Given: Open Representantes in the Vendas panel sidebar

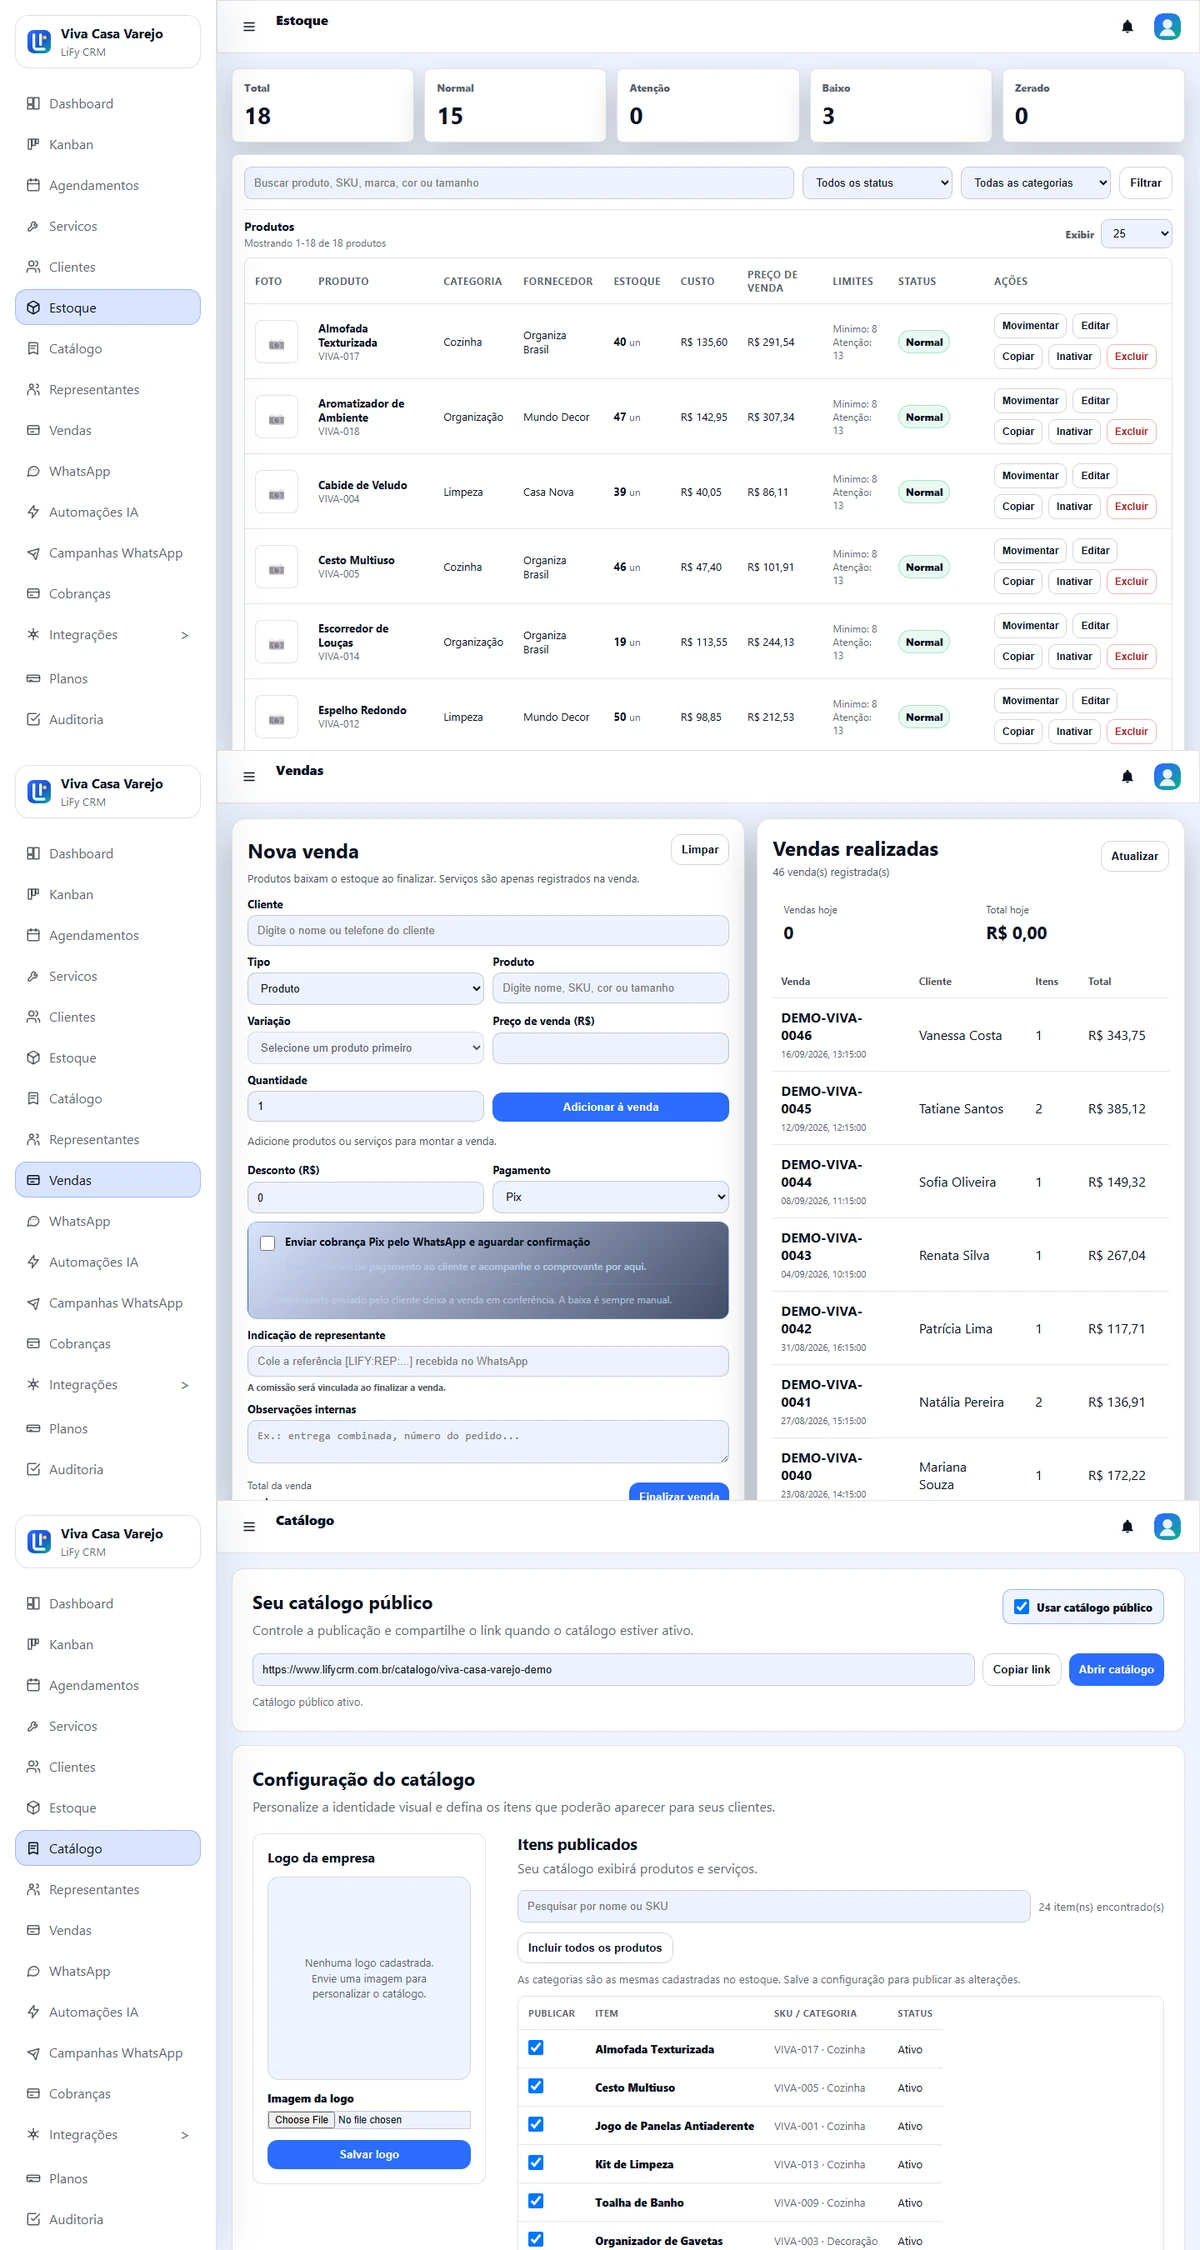Looking at the screenshot, I should [108, 1140].
